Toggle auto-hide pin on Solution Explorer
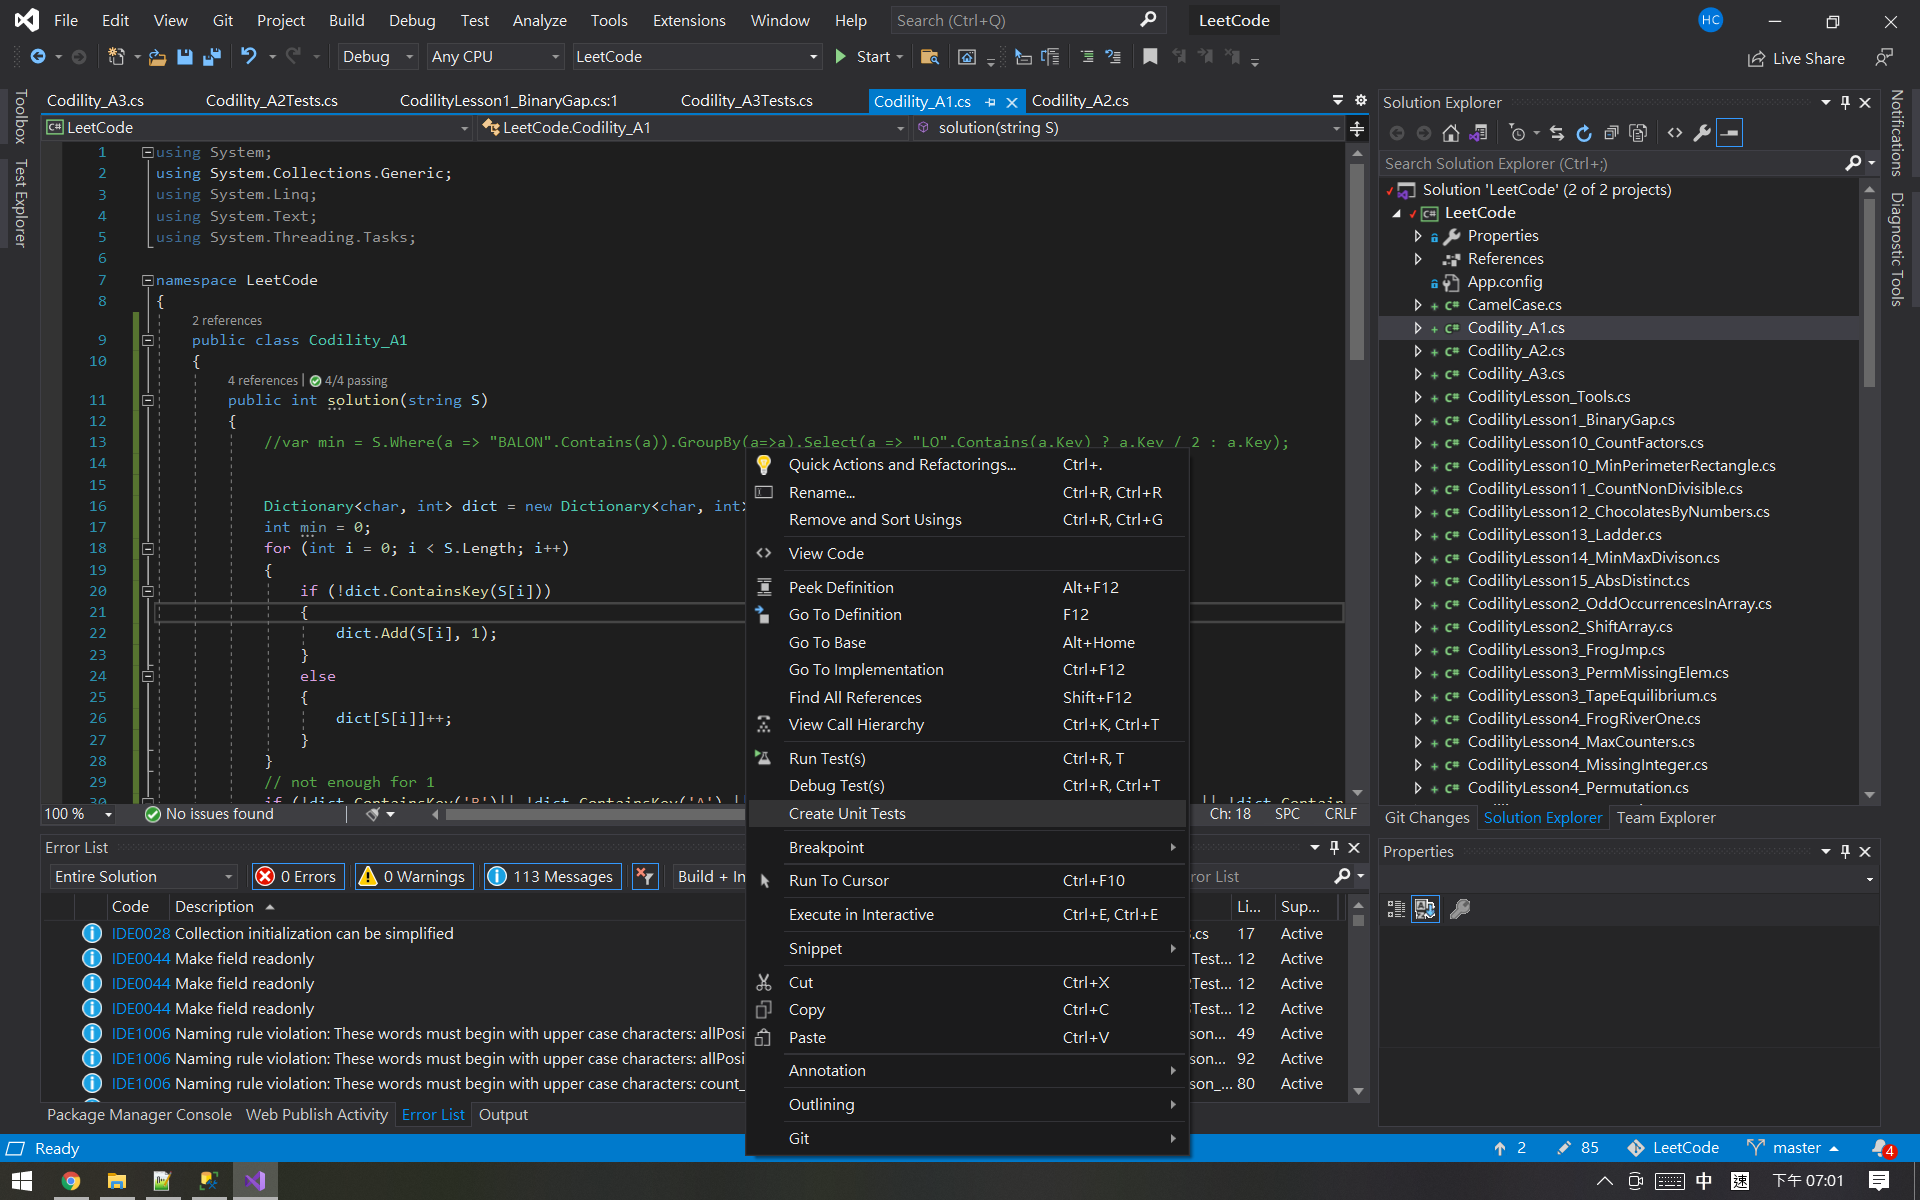The width and height of the screenshot is (1920, 1200). pyautogui.click(x=1845, y=102)
